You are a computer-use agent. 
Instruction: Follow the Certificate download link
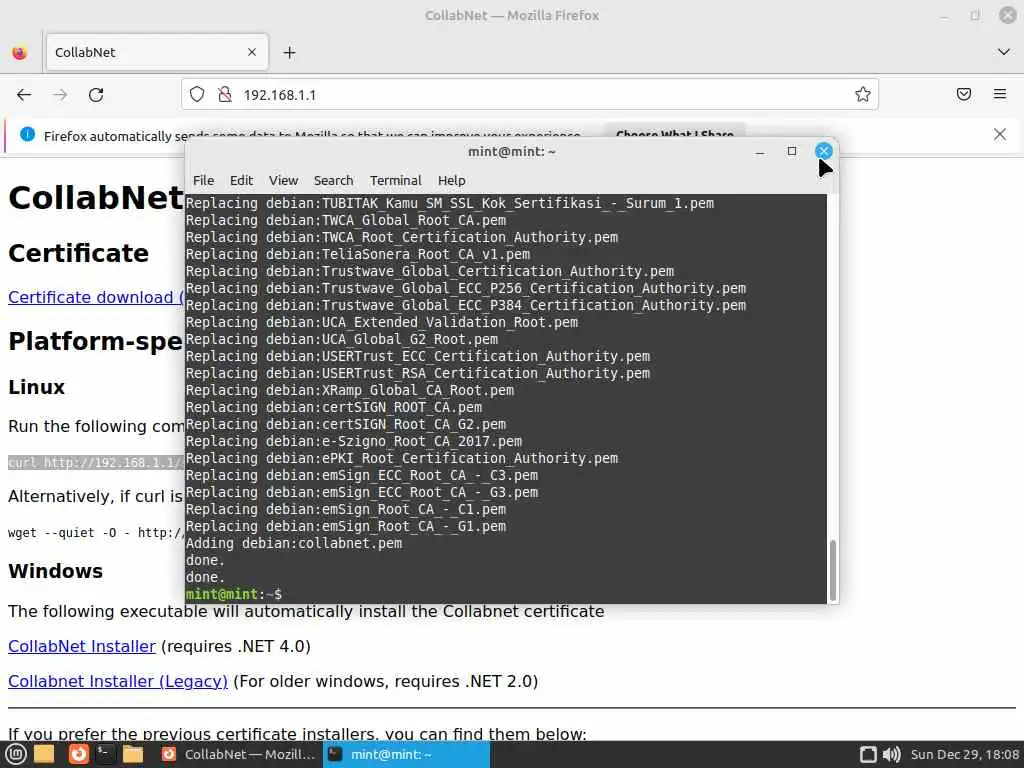point(96,297)
